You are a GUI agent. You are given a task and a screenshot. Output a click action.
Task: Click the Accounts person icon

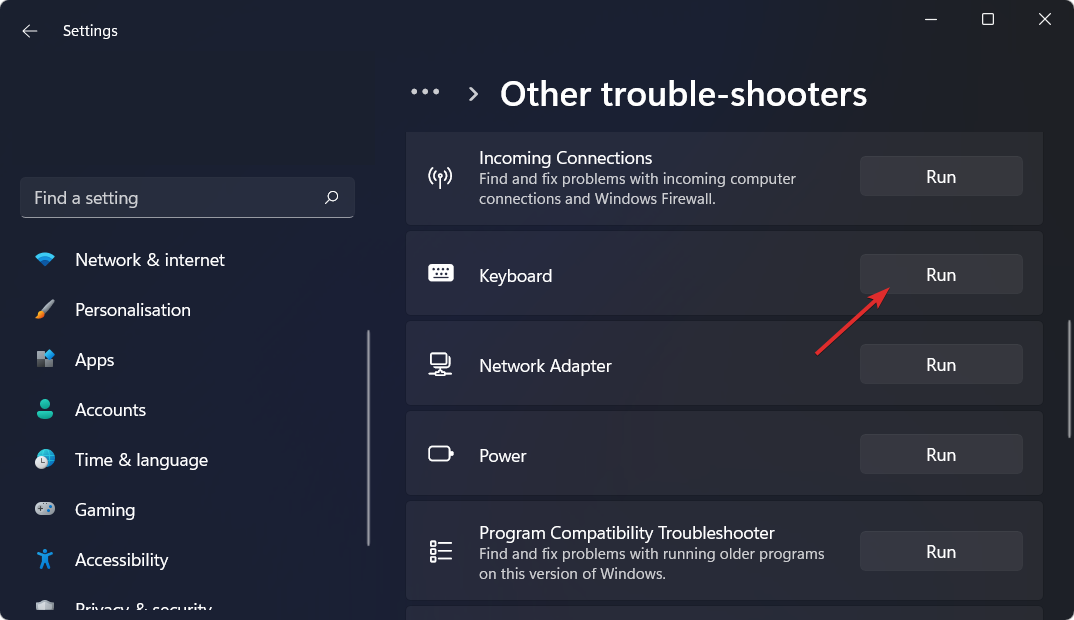[x=45, y=410]
